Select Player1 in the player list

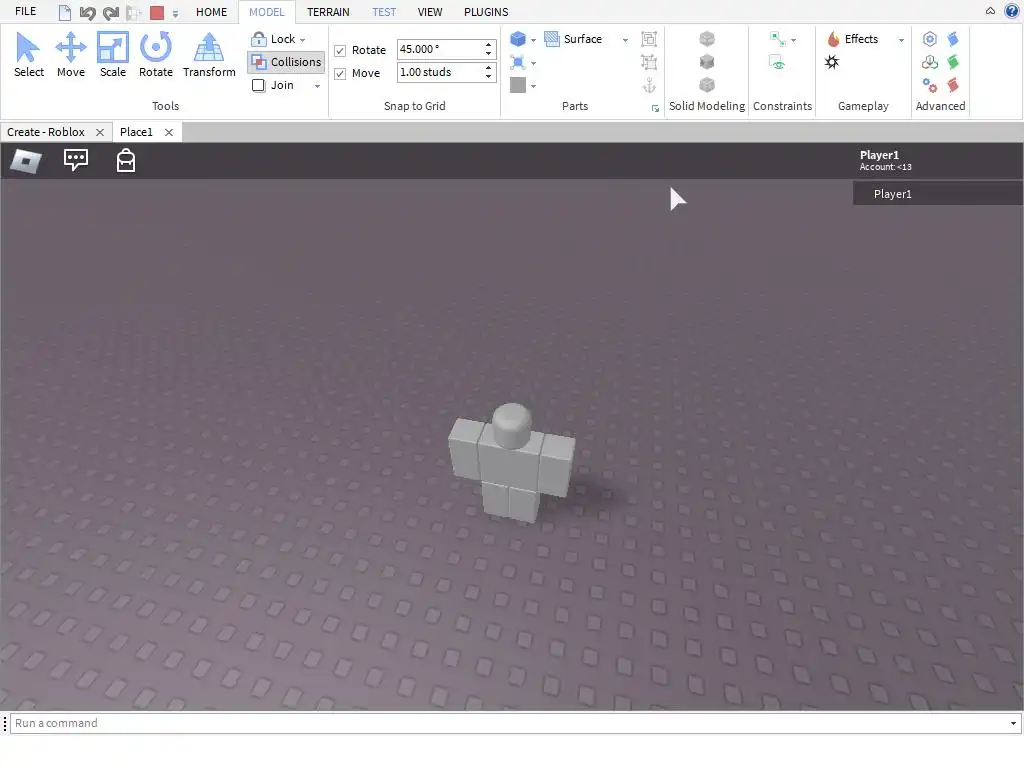938,194
